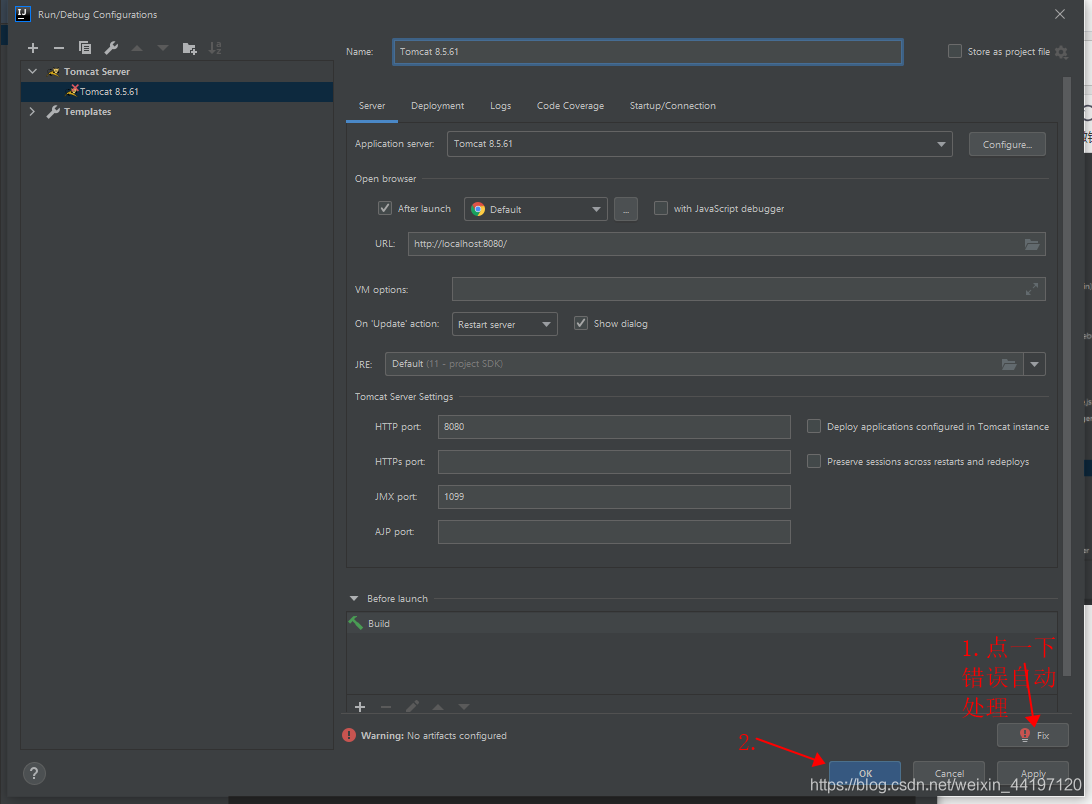Expand the Templates tree node
Viewport: 1092px width, 804px height.
click(x=32, y=112)
